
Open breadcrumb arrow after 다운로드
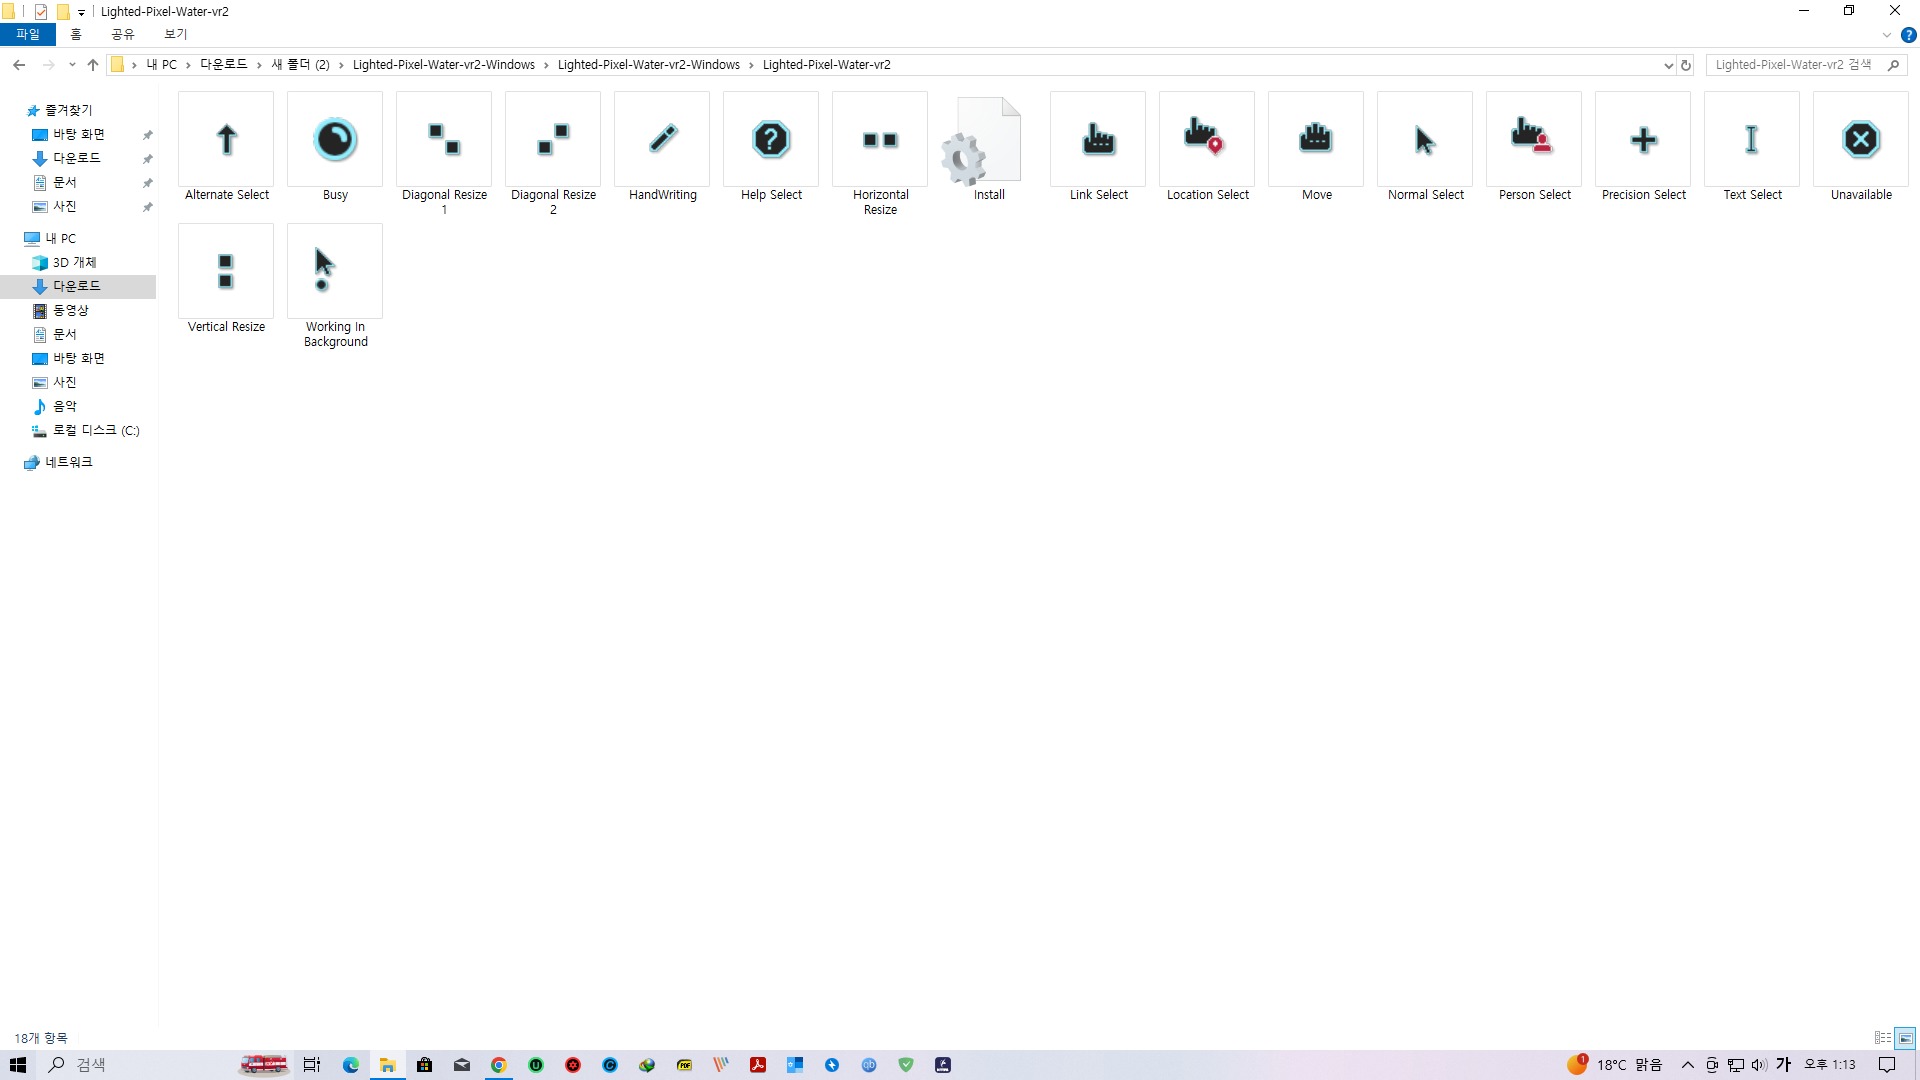259,65
